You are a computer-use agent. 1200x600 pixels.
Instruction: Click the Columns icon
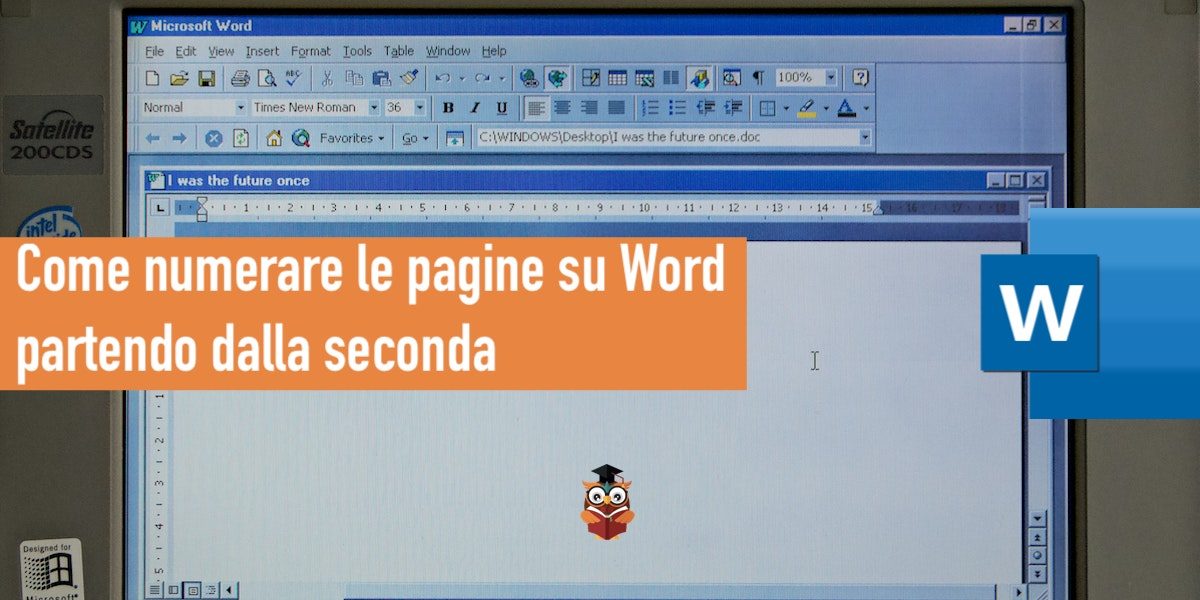click(x=671, y=77)
